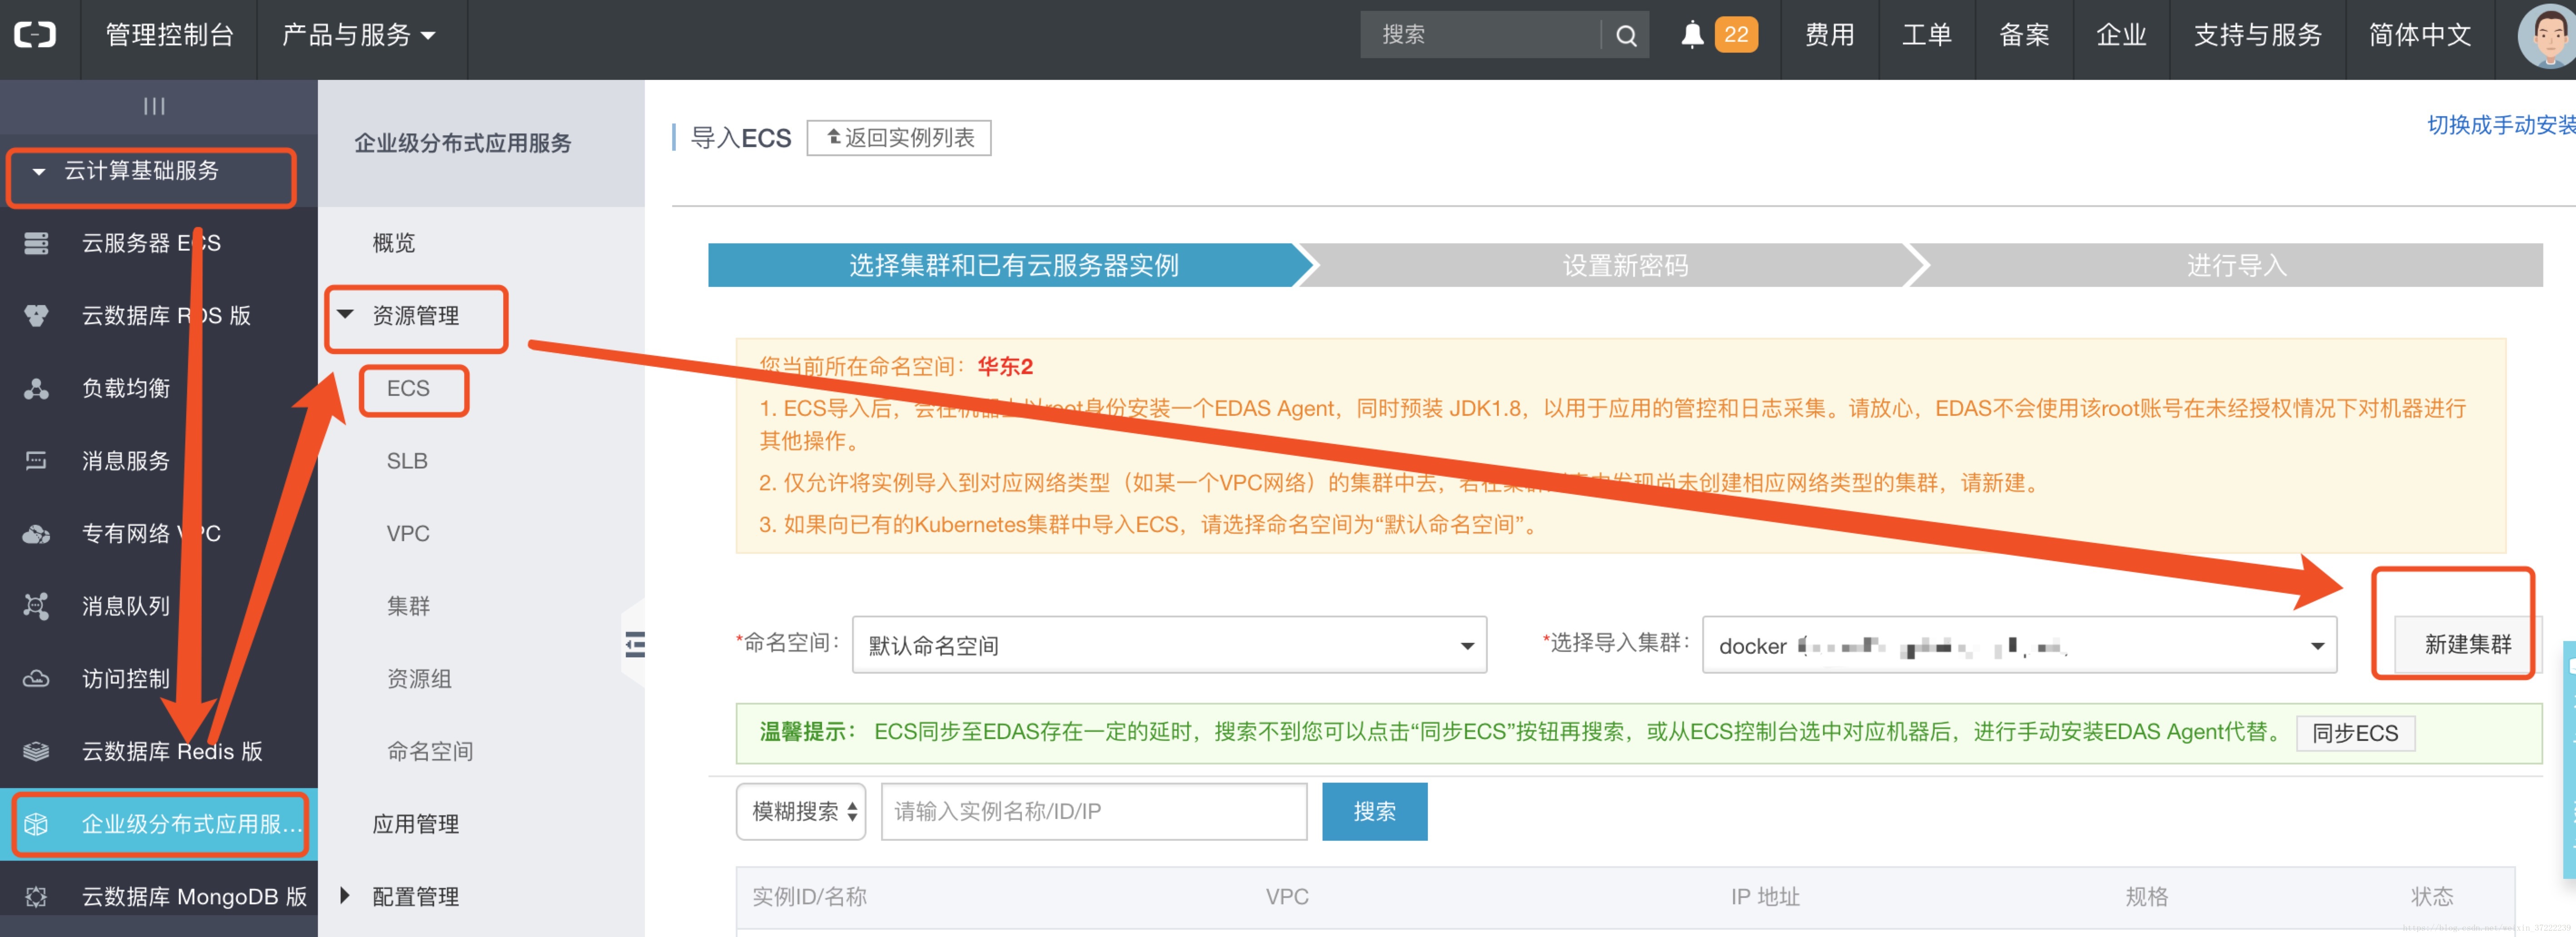Click the IP 地址 column header
The height and width of the screenshot is (937, 2576).
point(1765,897)
